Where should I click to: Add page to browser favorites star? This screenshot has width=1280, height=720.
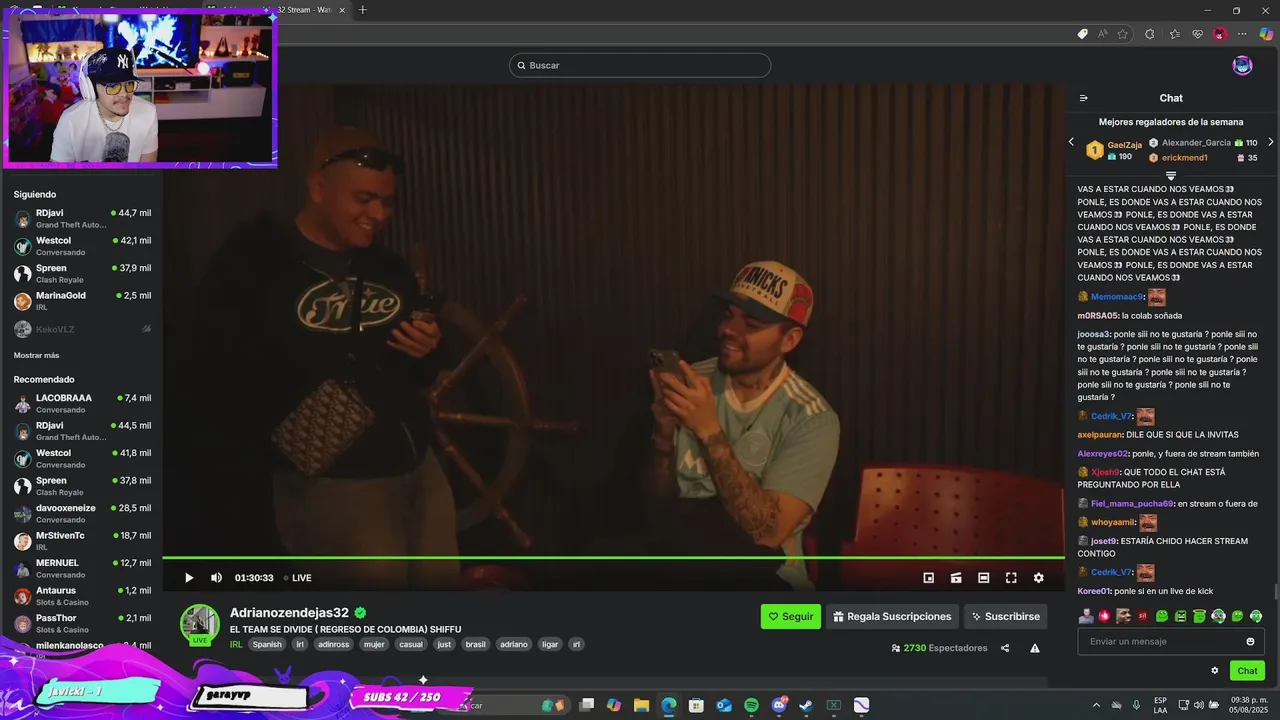click(x=1123, y=34)
